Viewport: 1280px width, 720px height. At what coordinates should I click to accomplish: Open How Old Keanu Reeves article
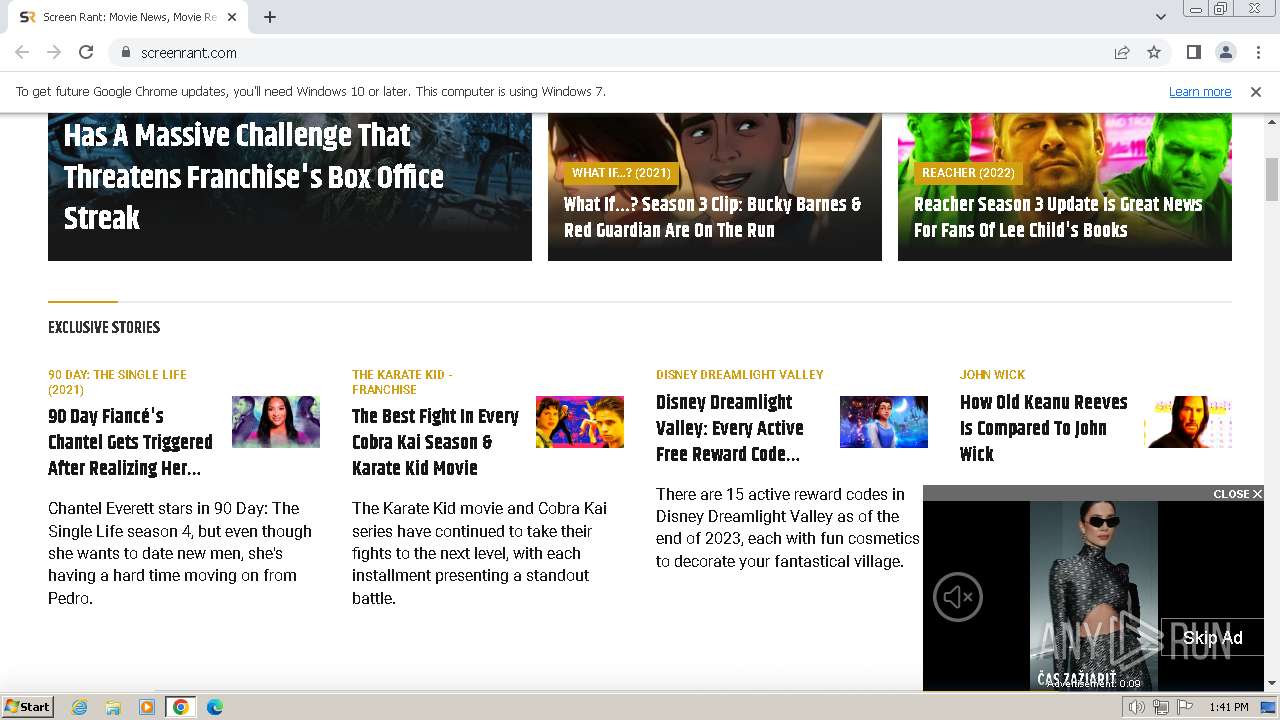click(x=1044, y=428)
